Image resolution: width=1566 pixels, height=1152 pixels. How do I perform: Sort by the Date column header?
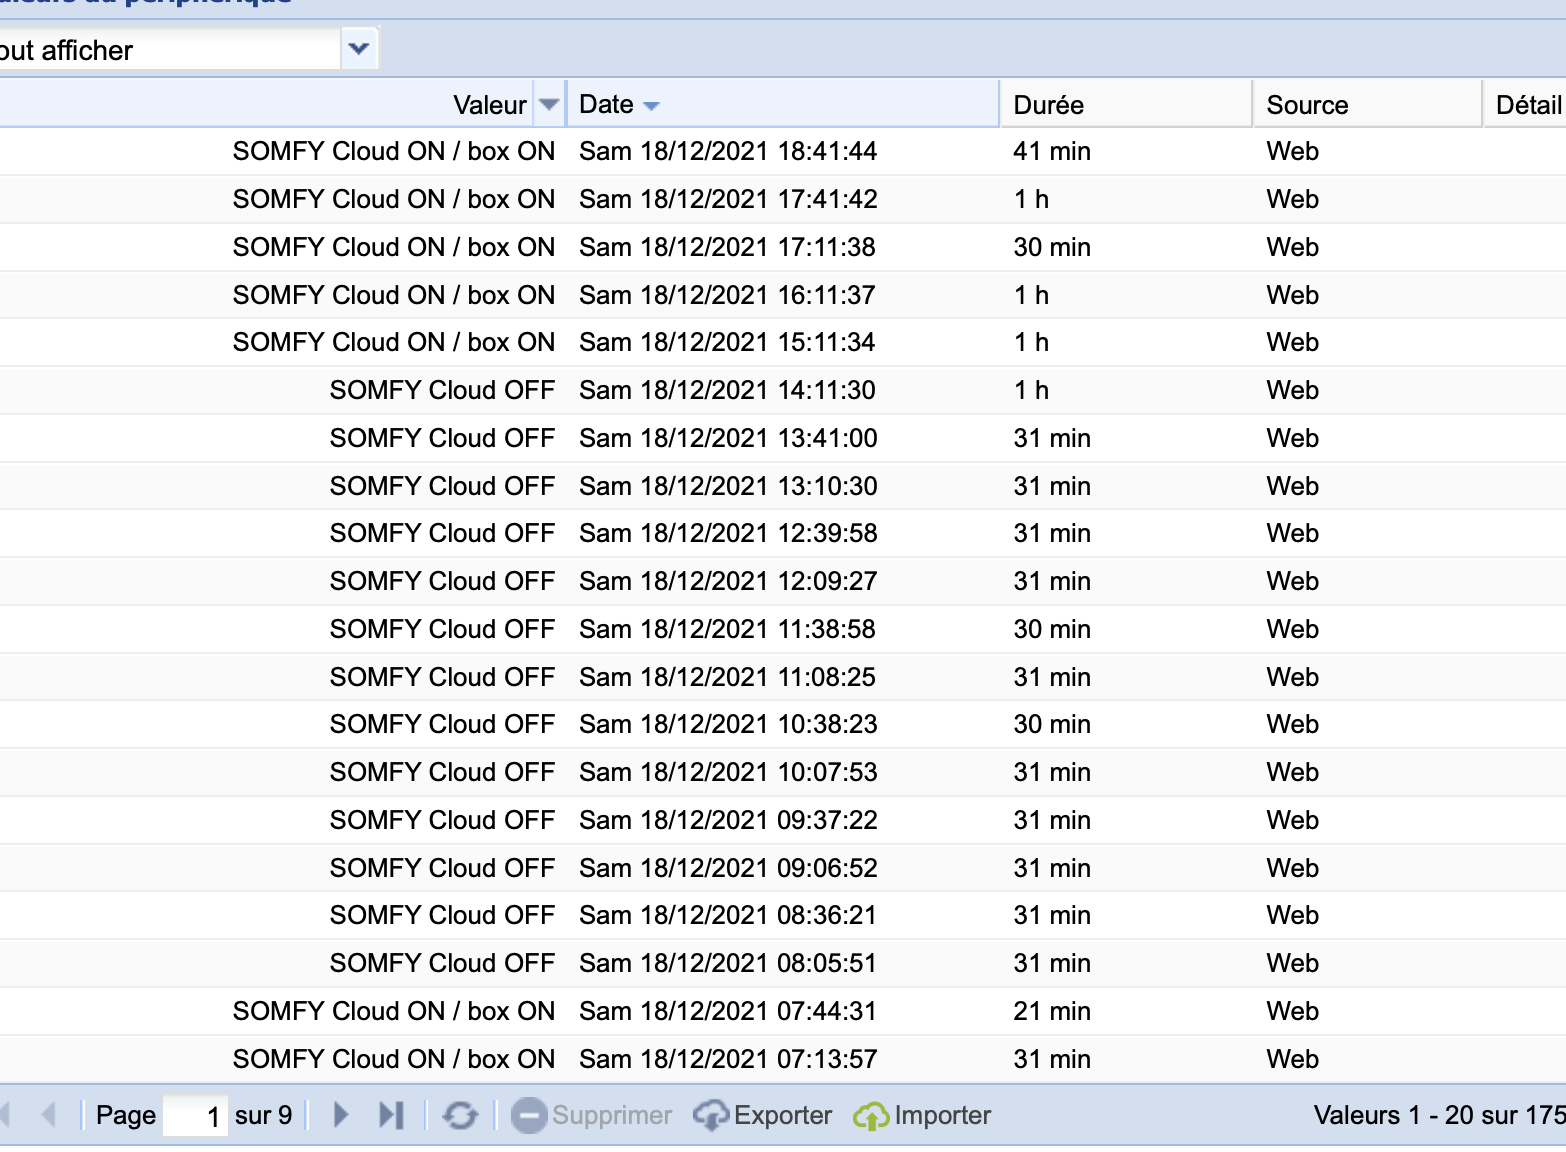pyautogui.click(x=782, y=104)
